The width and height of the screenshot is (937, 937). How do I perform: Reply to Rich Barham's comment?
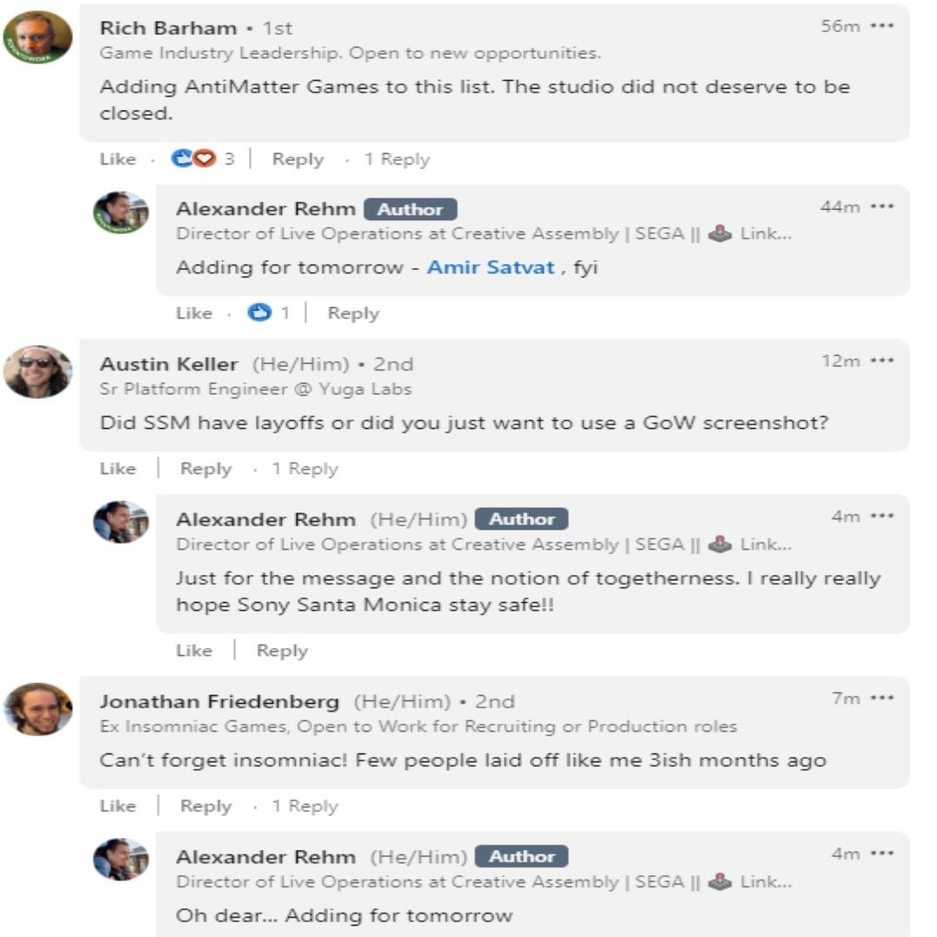tap(298, 159)
